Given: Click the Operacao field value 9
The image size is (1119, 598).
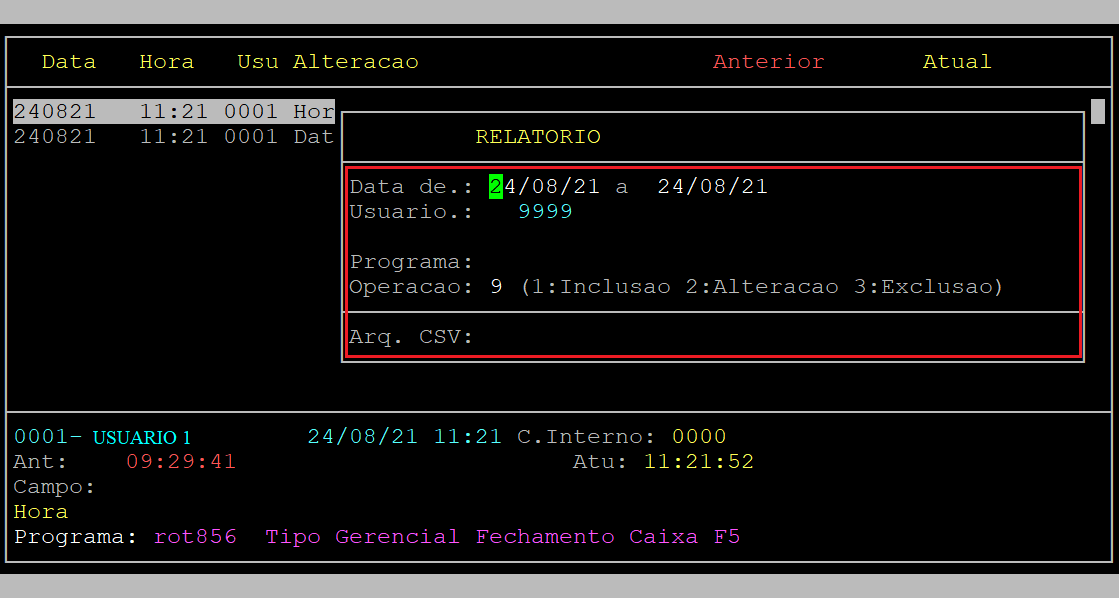Looking at the screenshot, I should click(x=496, y=287).
